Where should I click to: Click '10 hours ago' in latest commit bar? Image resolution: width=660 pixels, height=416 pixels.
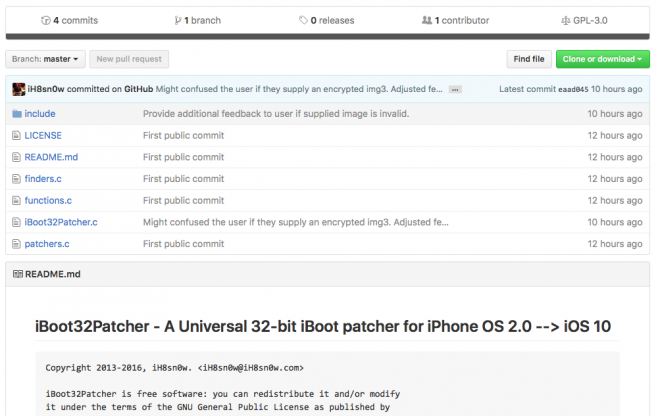[x=617, y=89]
